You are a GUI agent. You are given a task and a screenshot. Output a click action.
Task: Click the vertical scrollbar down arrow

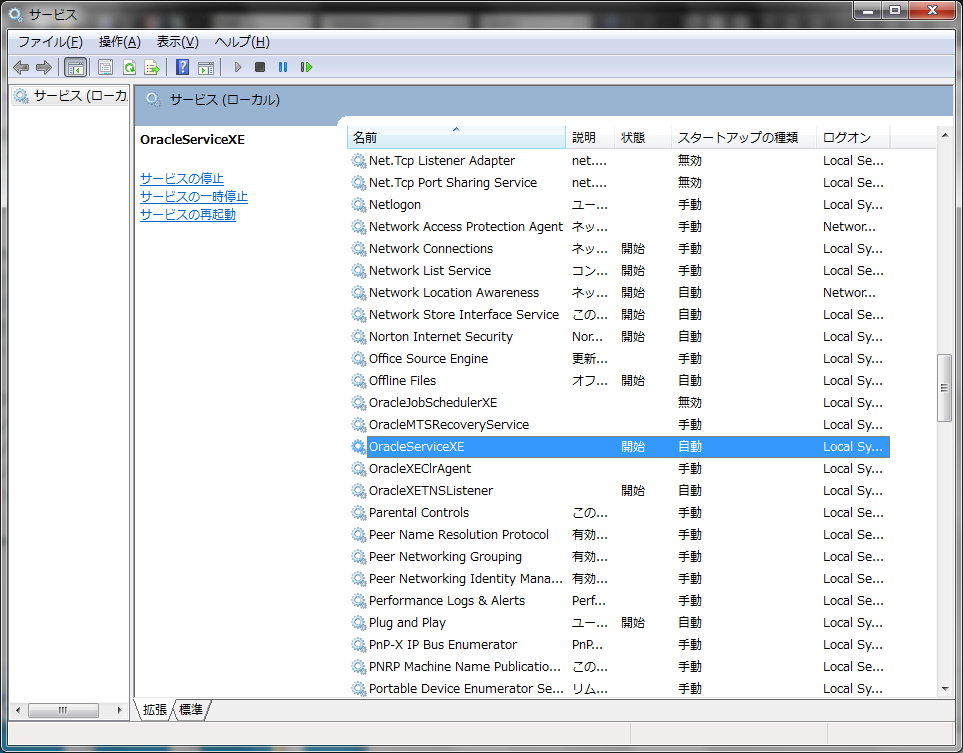pos(945,689)
